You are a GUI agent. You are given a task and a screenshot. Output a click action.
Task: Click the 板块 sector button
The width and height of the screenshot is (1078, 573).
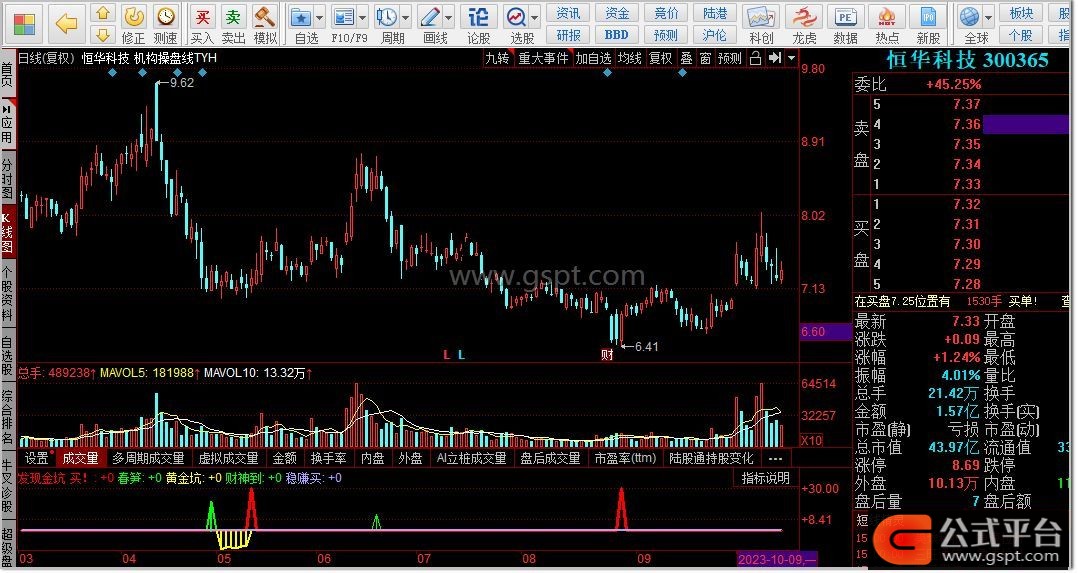pyautogui.click(x=1021, y=13)
